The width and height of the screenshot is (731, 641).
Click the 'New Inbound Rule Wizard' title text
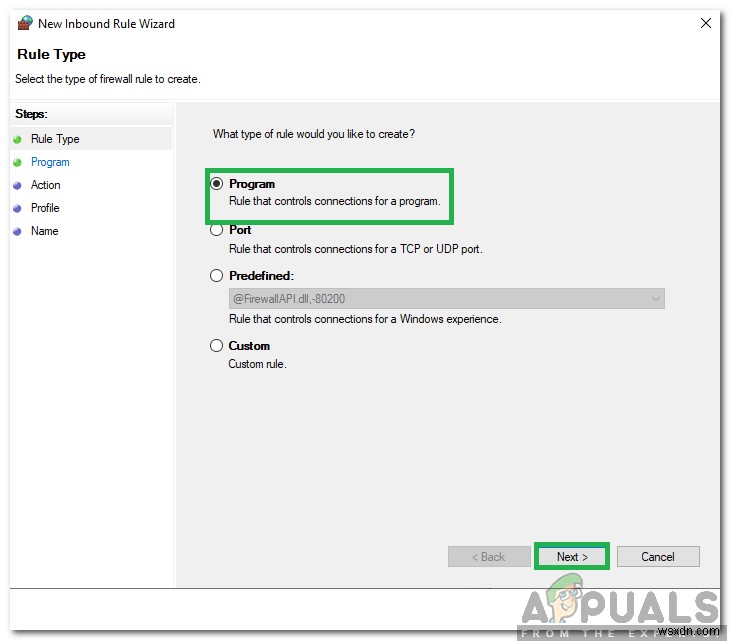106,24
